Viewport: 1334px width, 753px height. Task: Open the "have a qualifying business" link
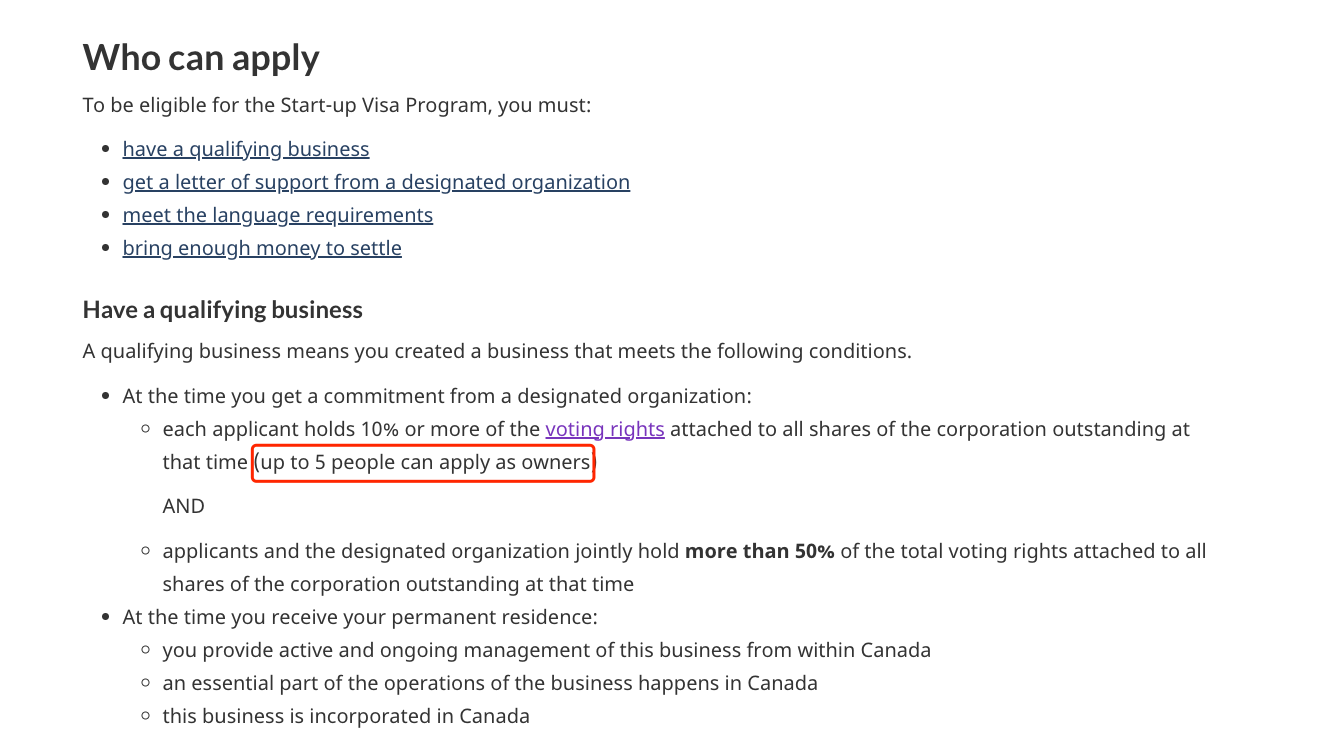click(x=246, y=149)
